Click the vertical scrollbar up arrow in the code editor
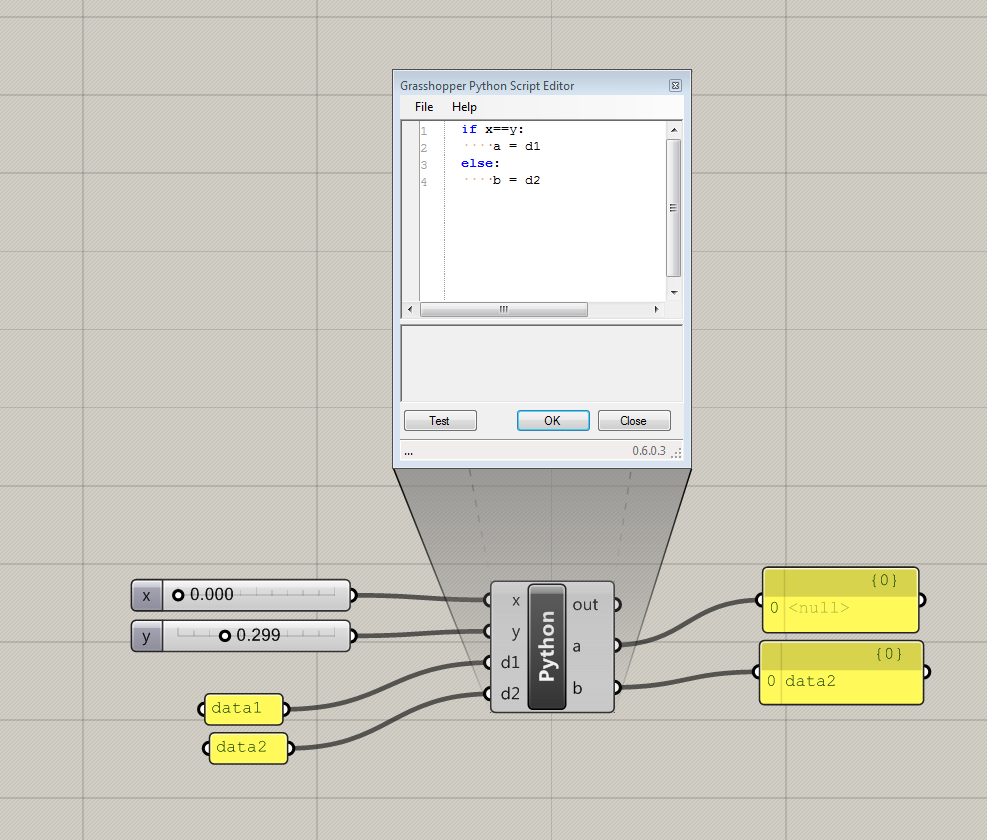 (674, 130)
